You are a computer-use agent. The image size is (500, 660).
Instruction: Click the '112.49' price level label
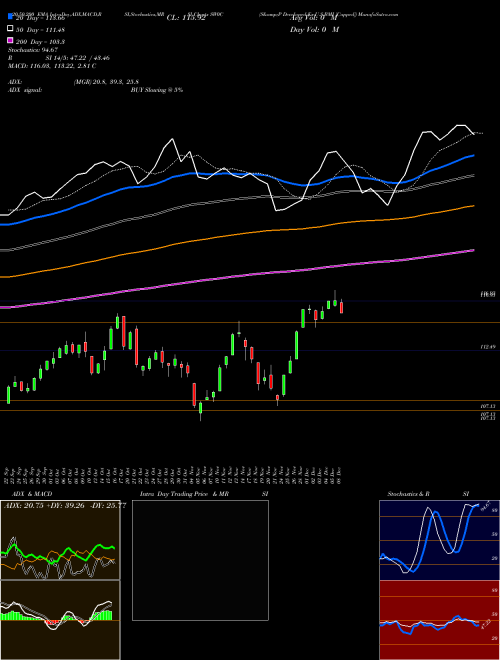[x=488, y=346]
